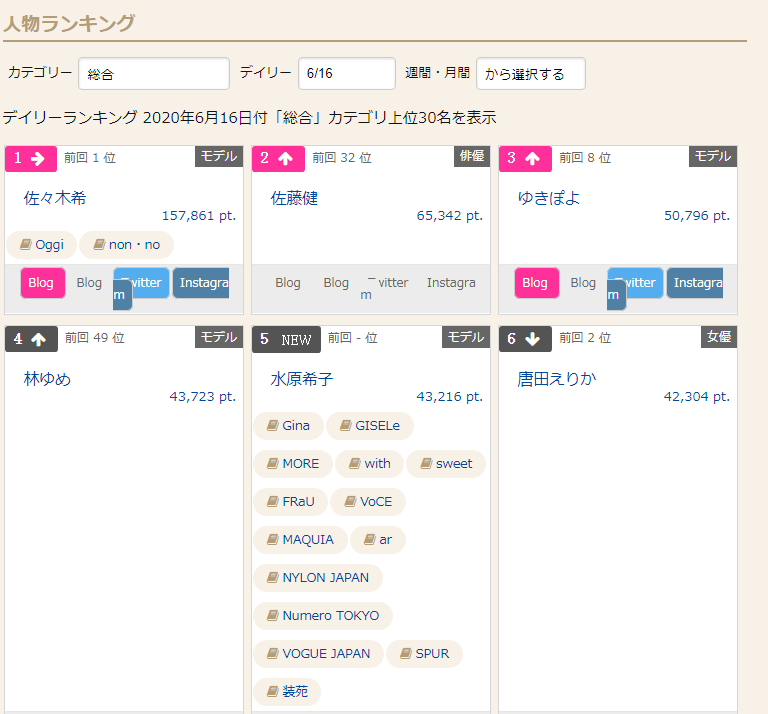Open 佐々木希's Instagram button
This screenshot has height=714, width=768.
click(x=201, y=283)
